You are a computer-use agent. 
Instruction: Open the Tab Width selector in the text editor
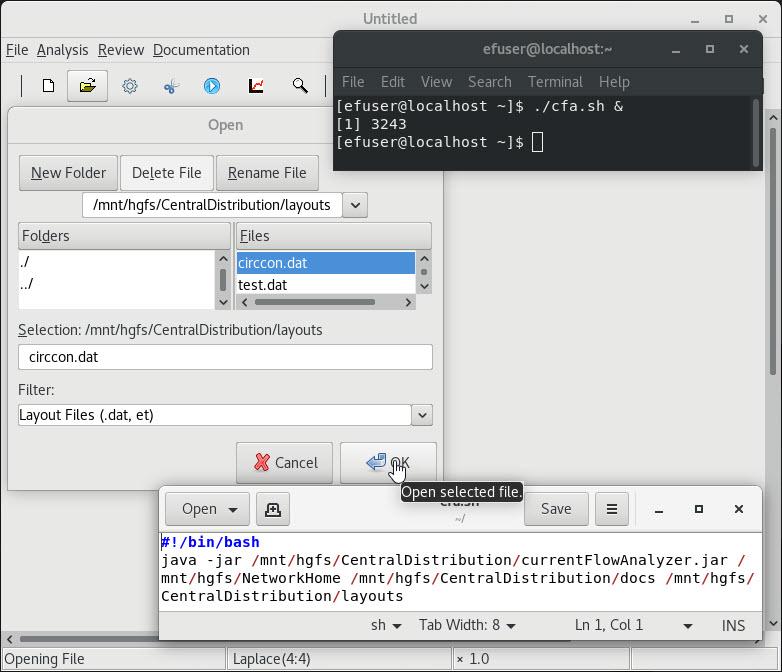467,625
